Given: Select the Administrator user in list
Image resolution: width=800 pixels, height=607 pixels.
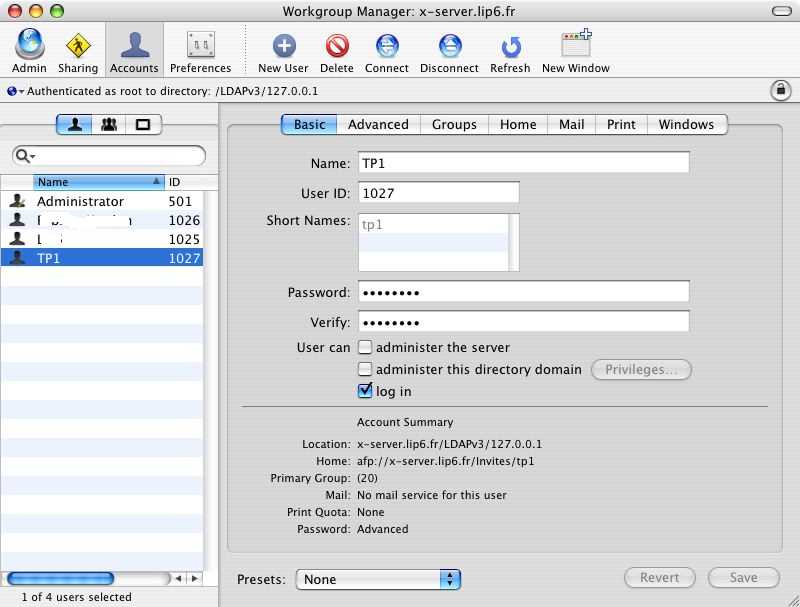Looking at the screenshot, I should coord(80,201).
